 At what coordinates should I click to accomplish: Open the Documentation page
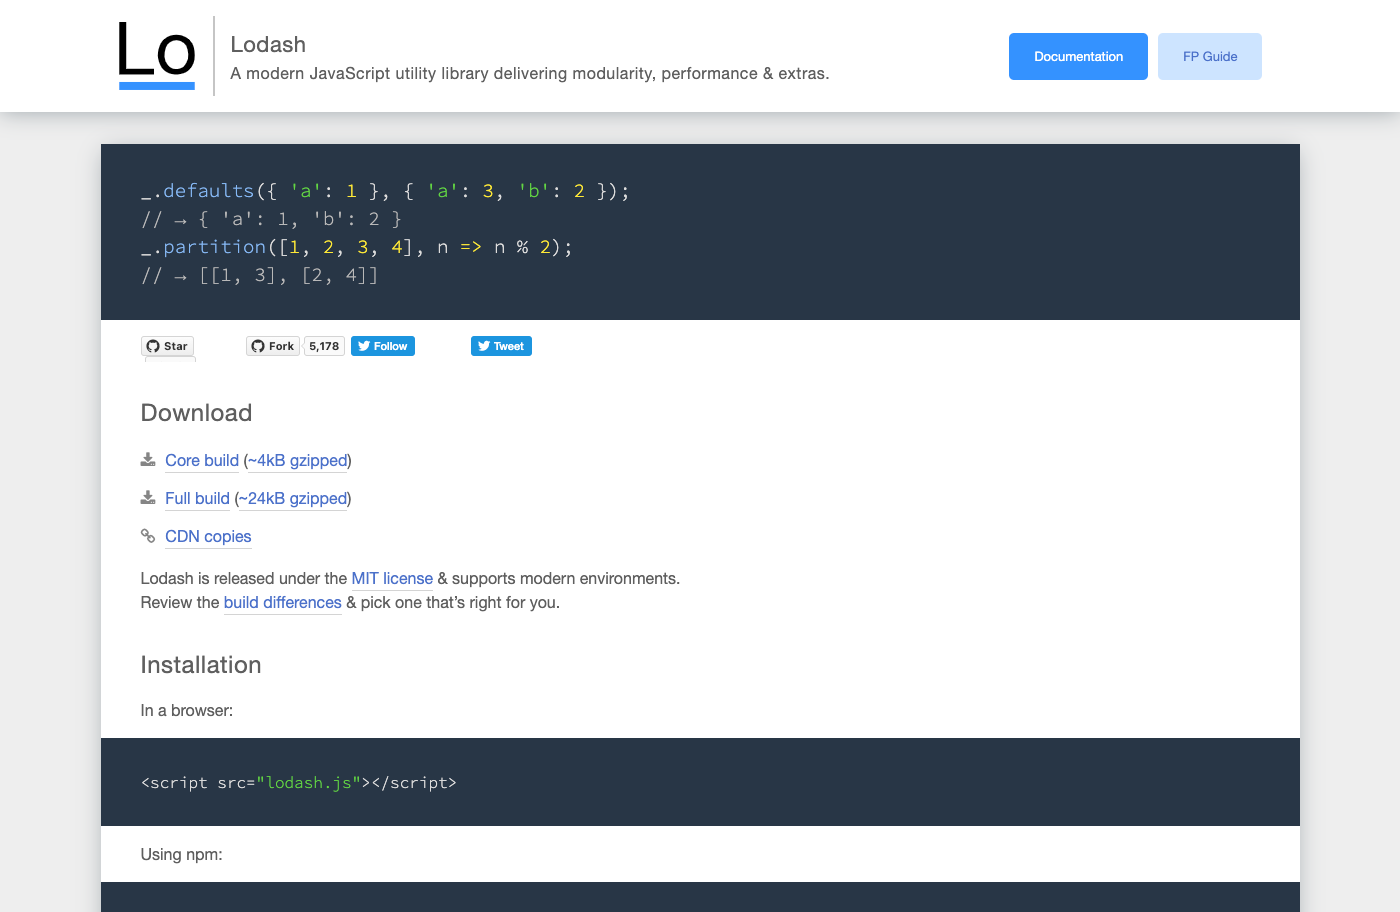click(1078, 56)
